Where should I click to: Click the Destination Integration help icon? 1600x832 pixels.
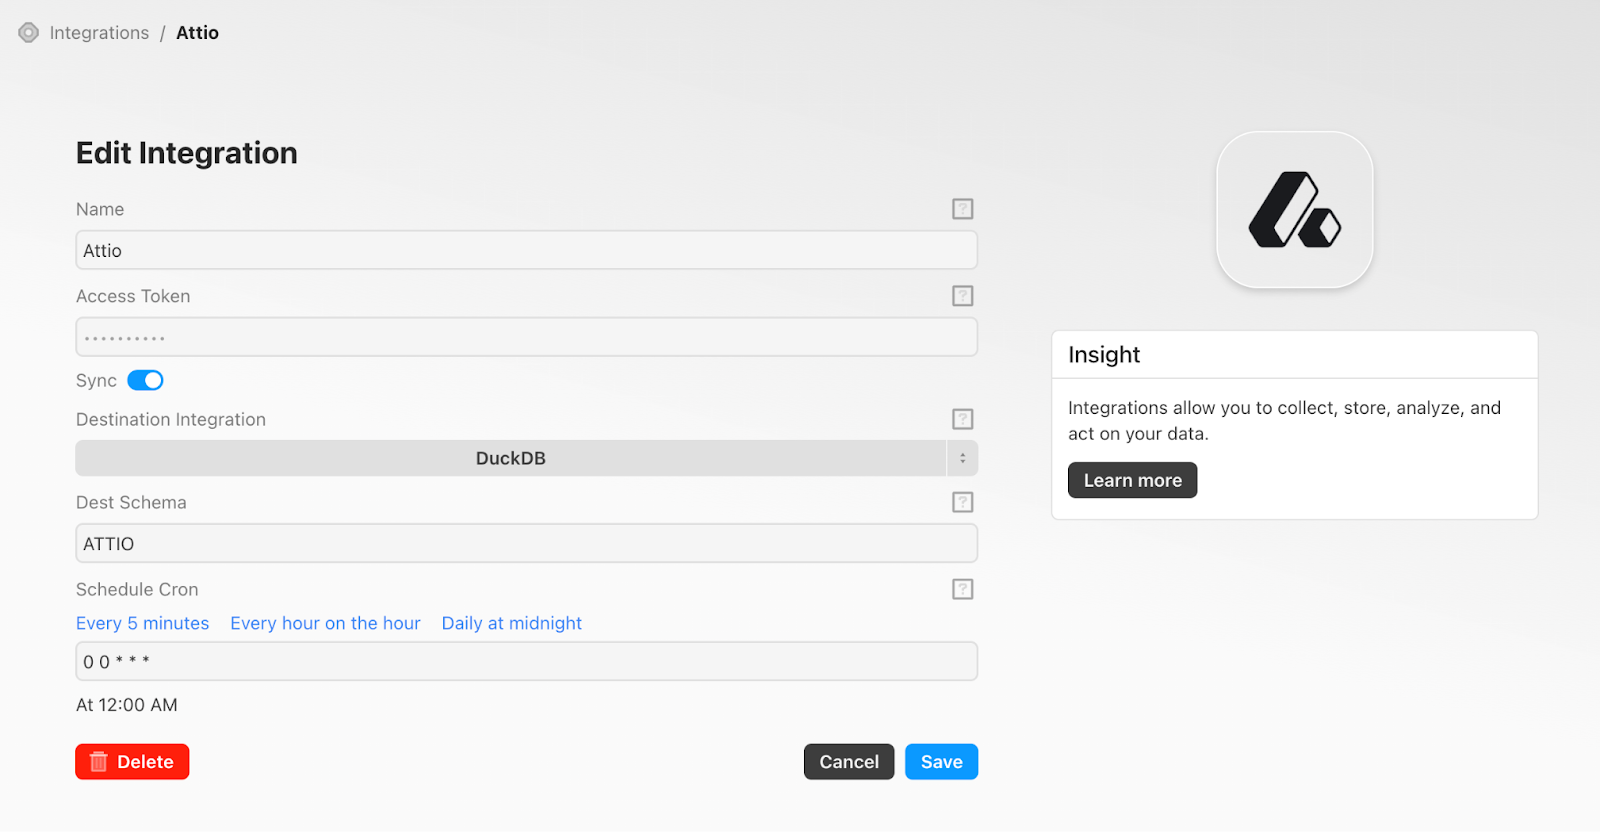coord(962,419)
